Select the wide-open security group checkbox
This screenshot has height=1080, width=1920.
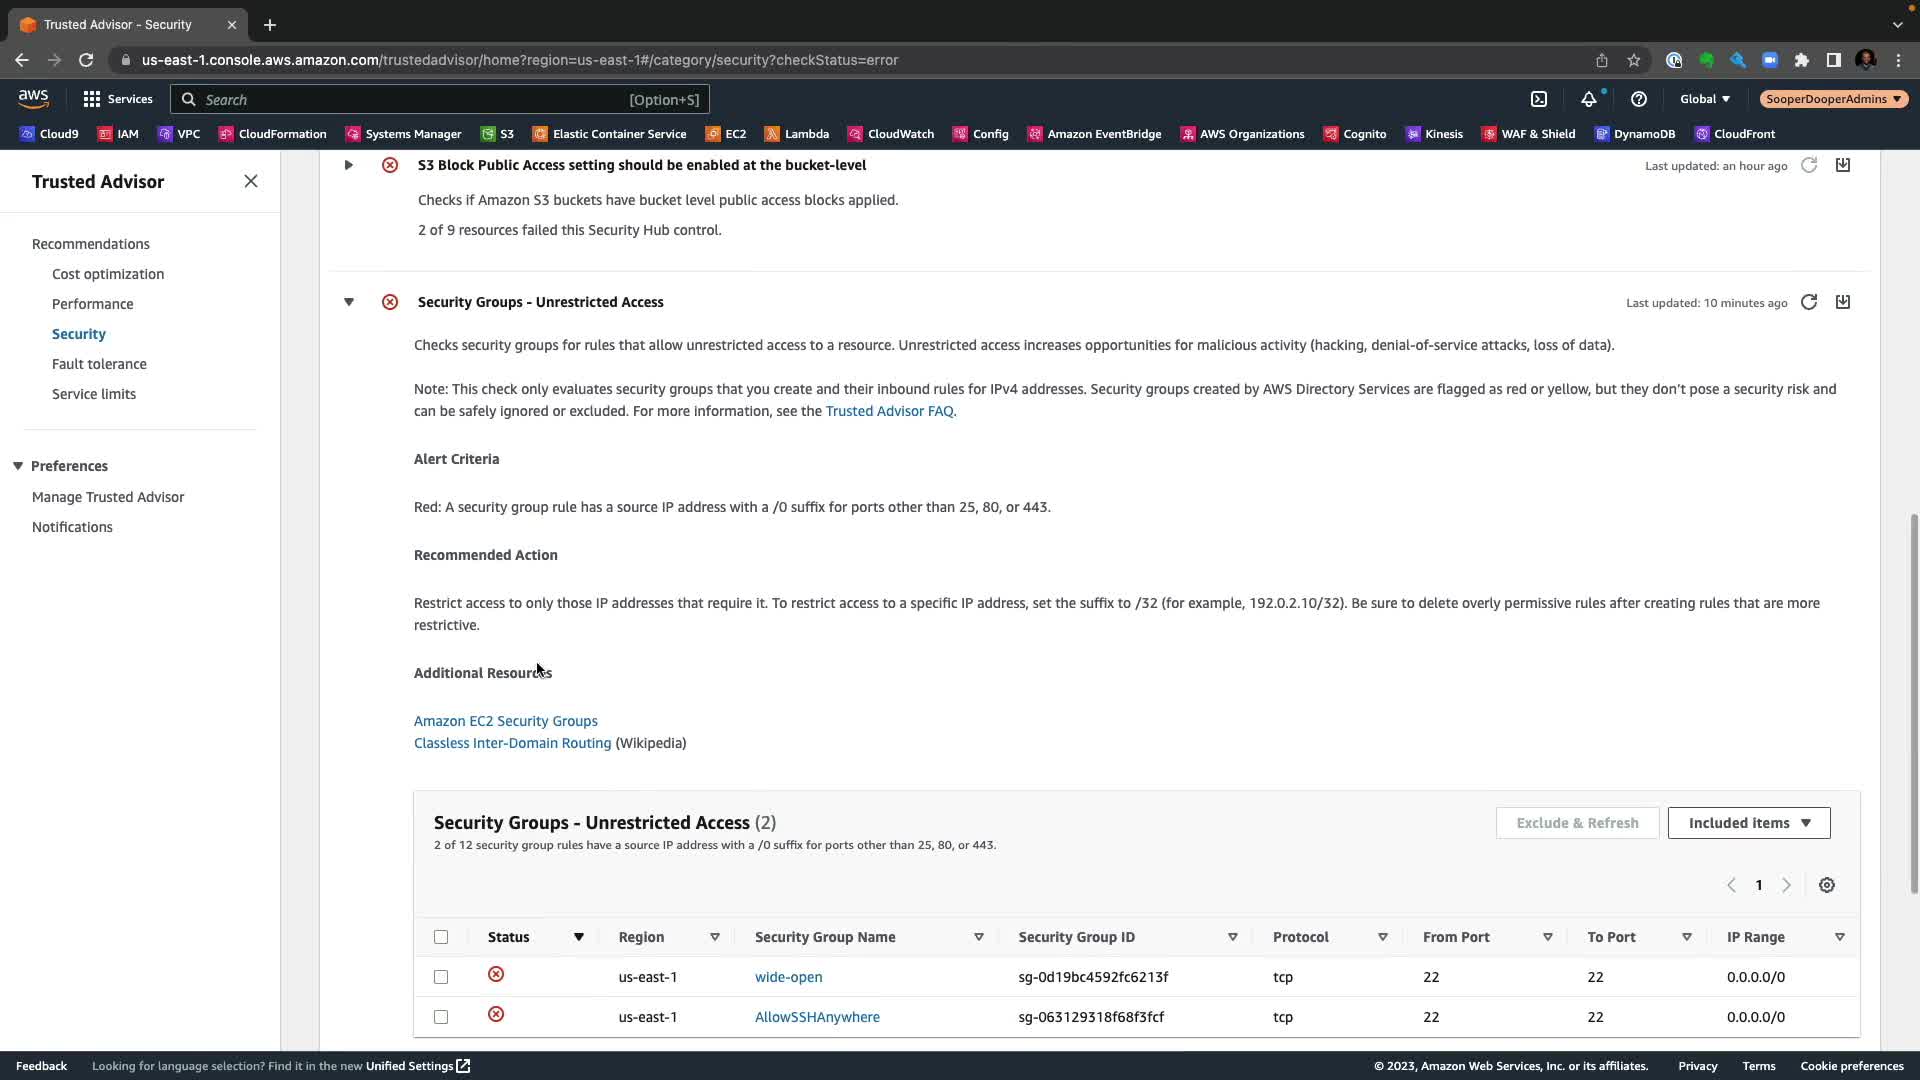(441, 977)
